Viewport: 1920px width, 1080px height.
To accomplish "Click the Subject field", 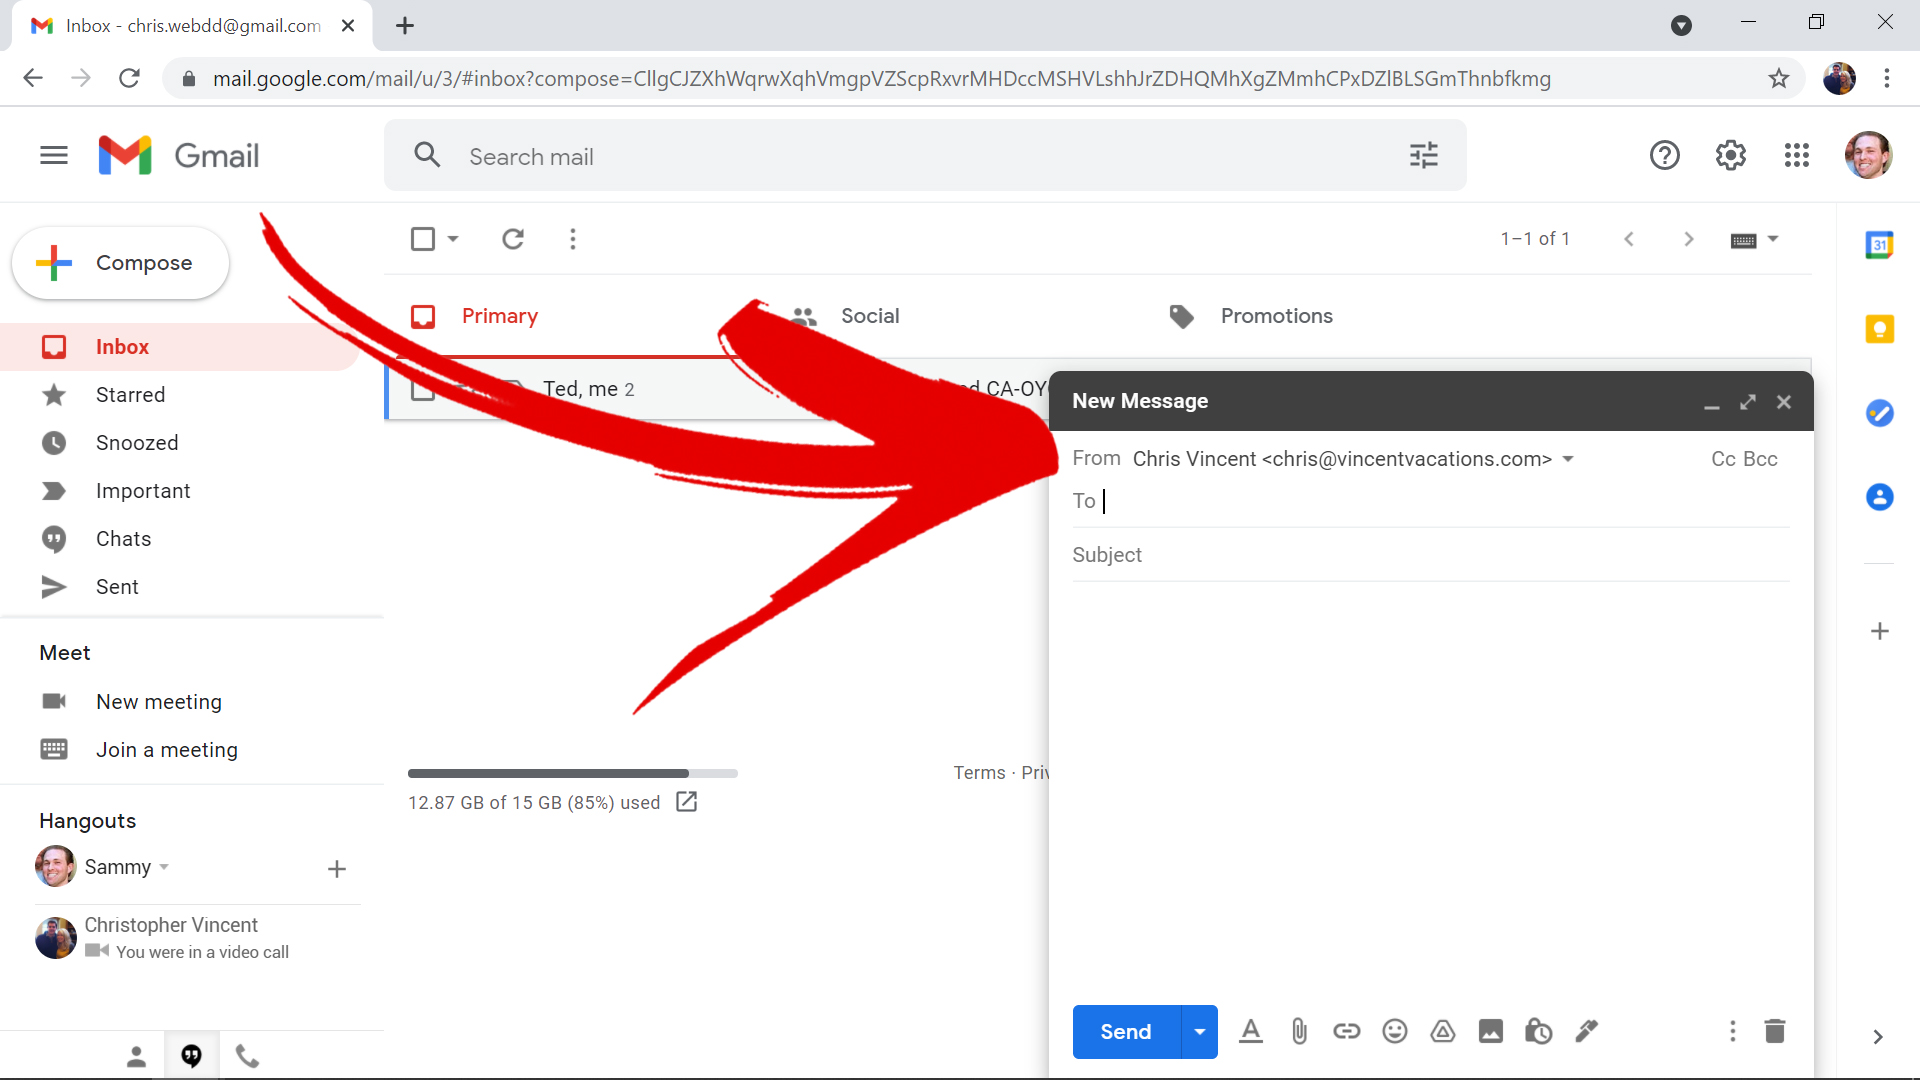I will 1430,555.
